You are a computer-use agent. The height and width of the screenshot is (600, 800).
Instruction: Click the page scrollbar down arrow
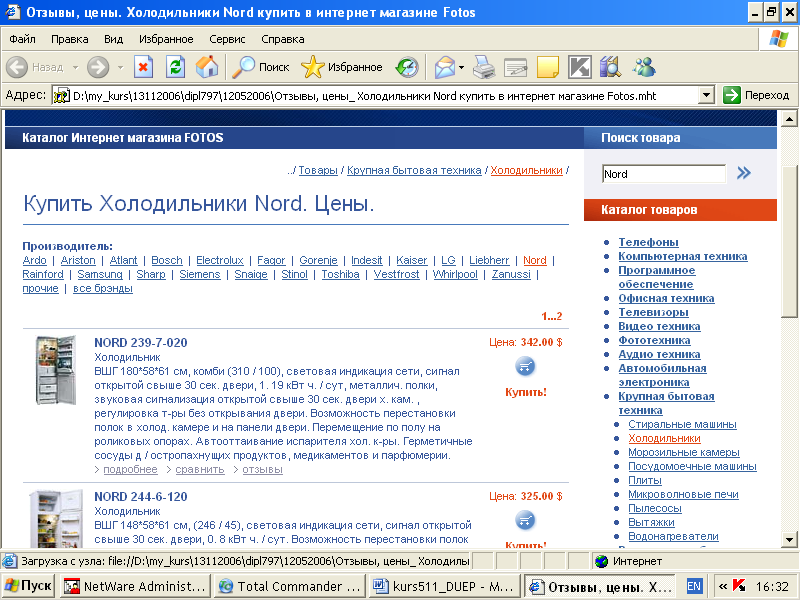tap(789, 539)
